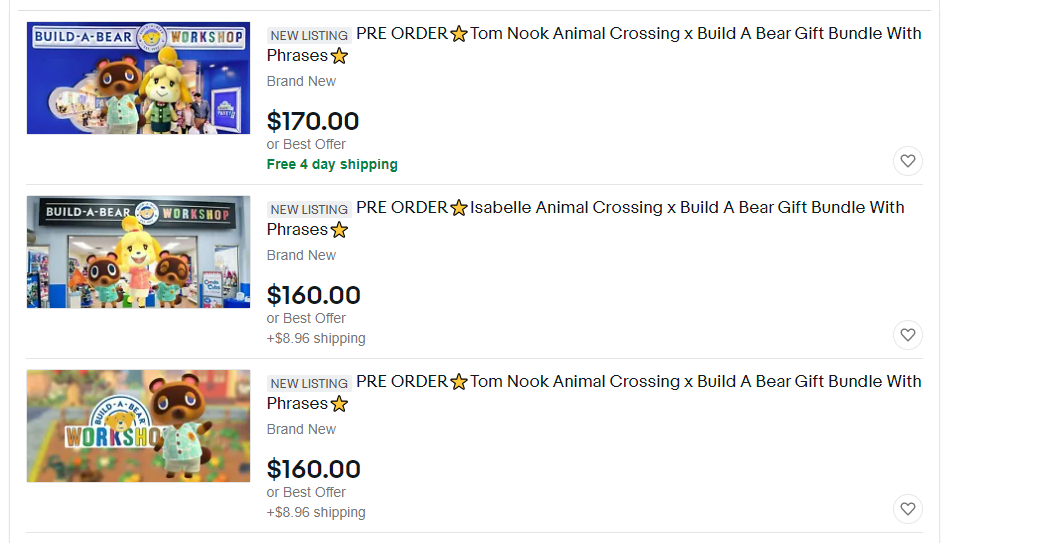The width and height of the screenshot is (1037, 543).
Task: Click the Tom Nook and Isabelle storefront thumbnail
Action: pyautogui.click(x=138, y=78)
